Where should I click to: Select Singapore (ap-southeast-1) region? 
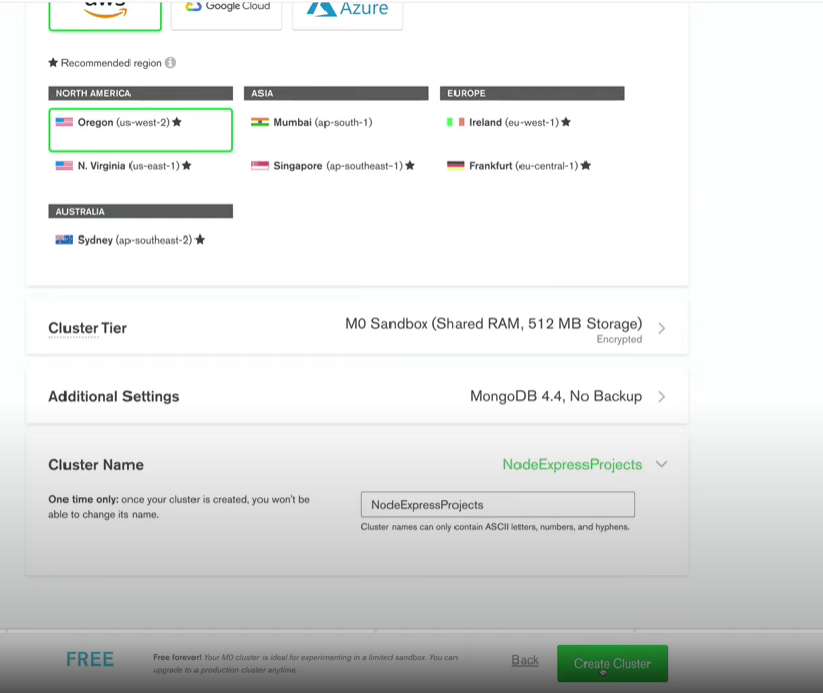333,166
